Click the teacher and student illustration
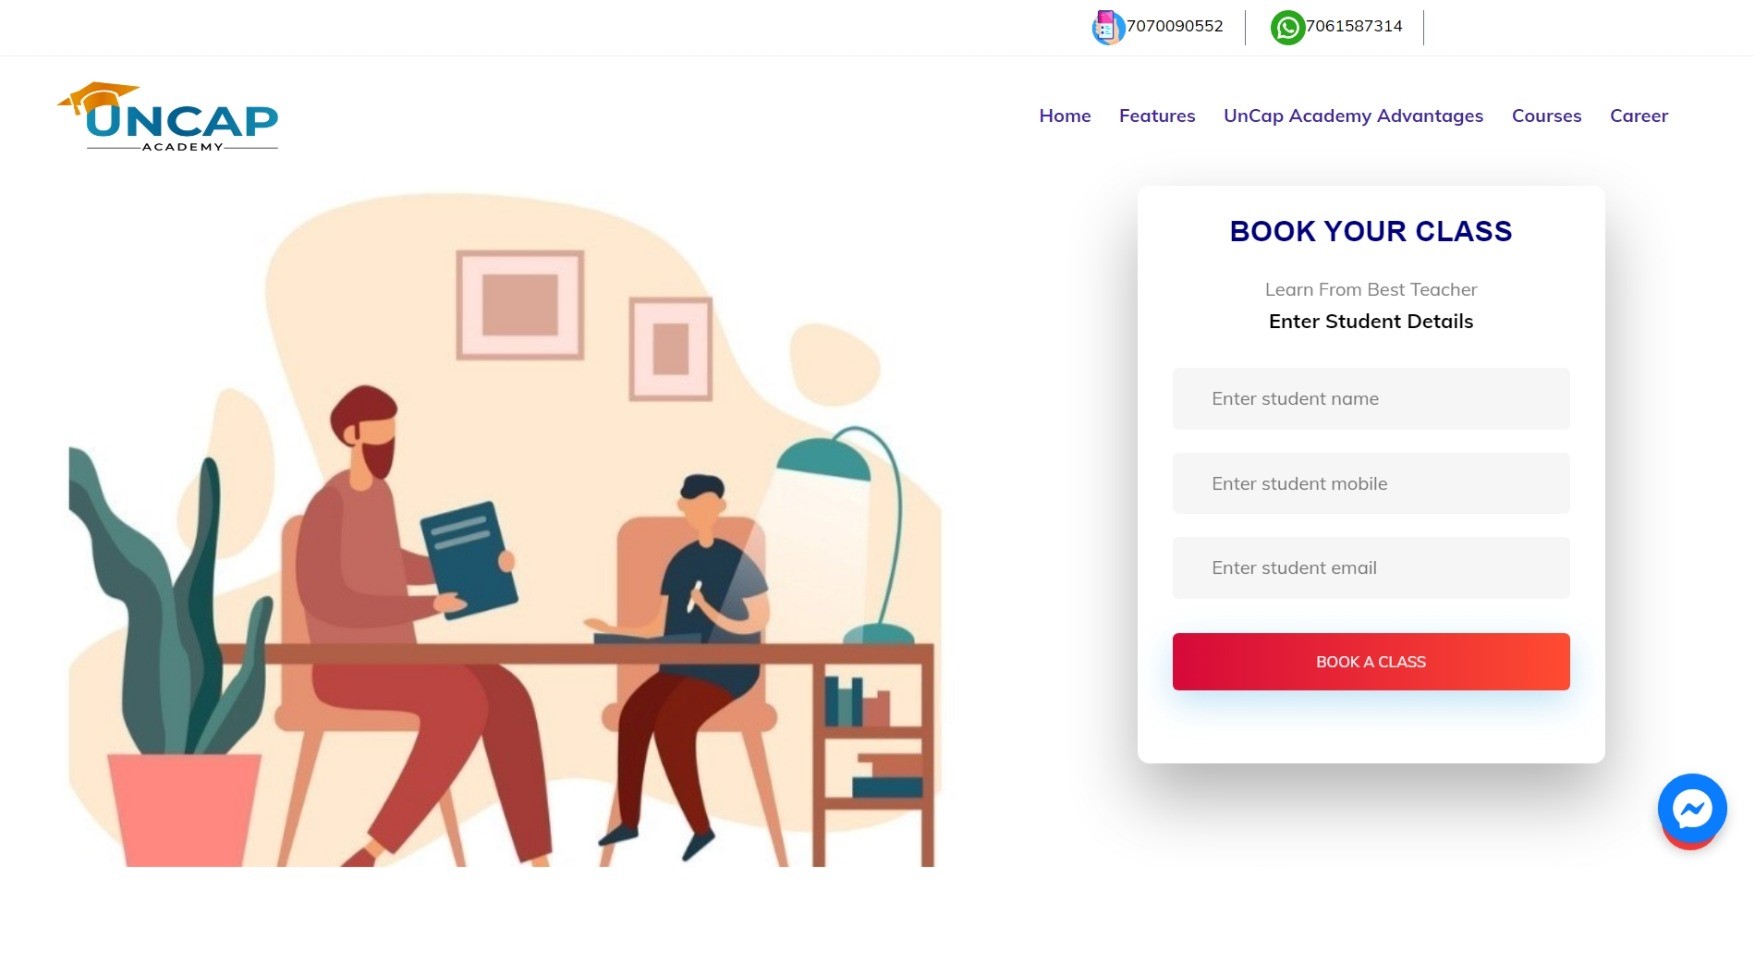This screenshot has height=971, width=1754. pyautogui.click(x=505, y=530)
